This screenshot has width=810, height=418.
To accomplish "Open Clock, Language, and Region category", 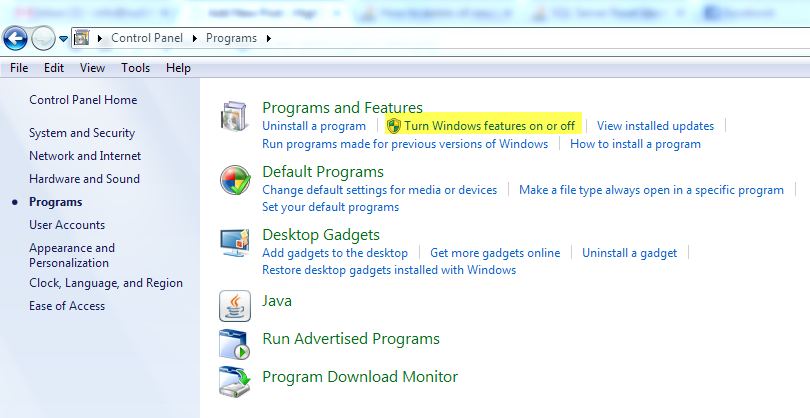I will click(x=106, y=283).
